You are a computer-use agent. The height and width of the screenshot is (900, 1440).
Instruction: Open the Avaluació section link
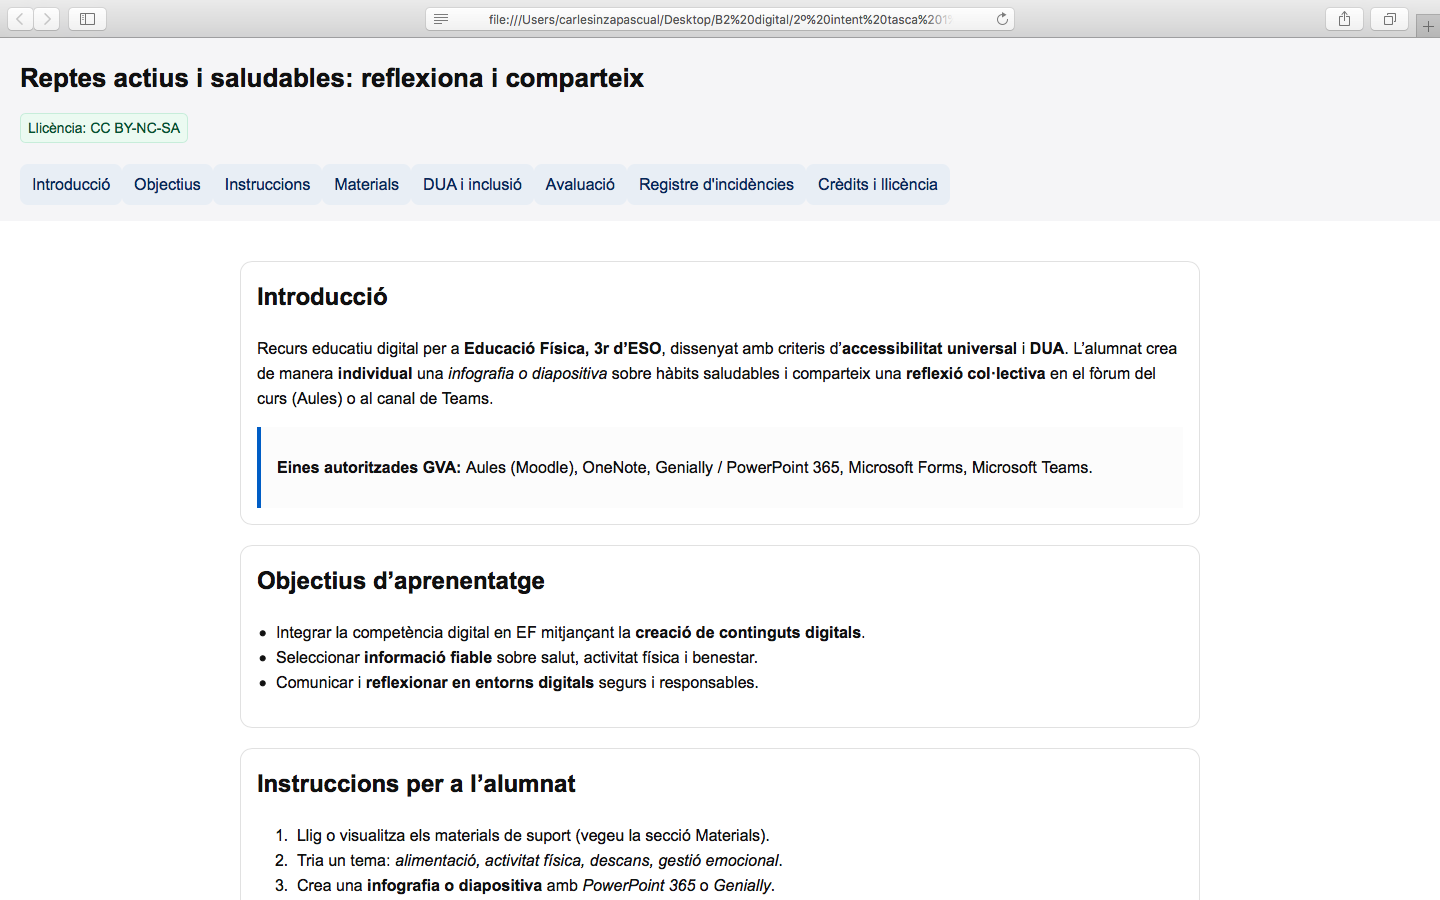[x=580, y=184]
